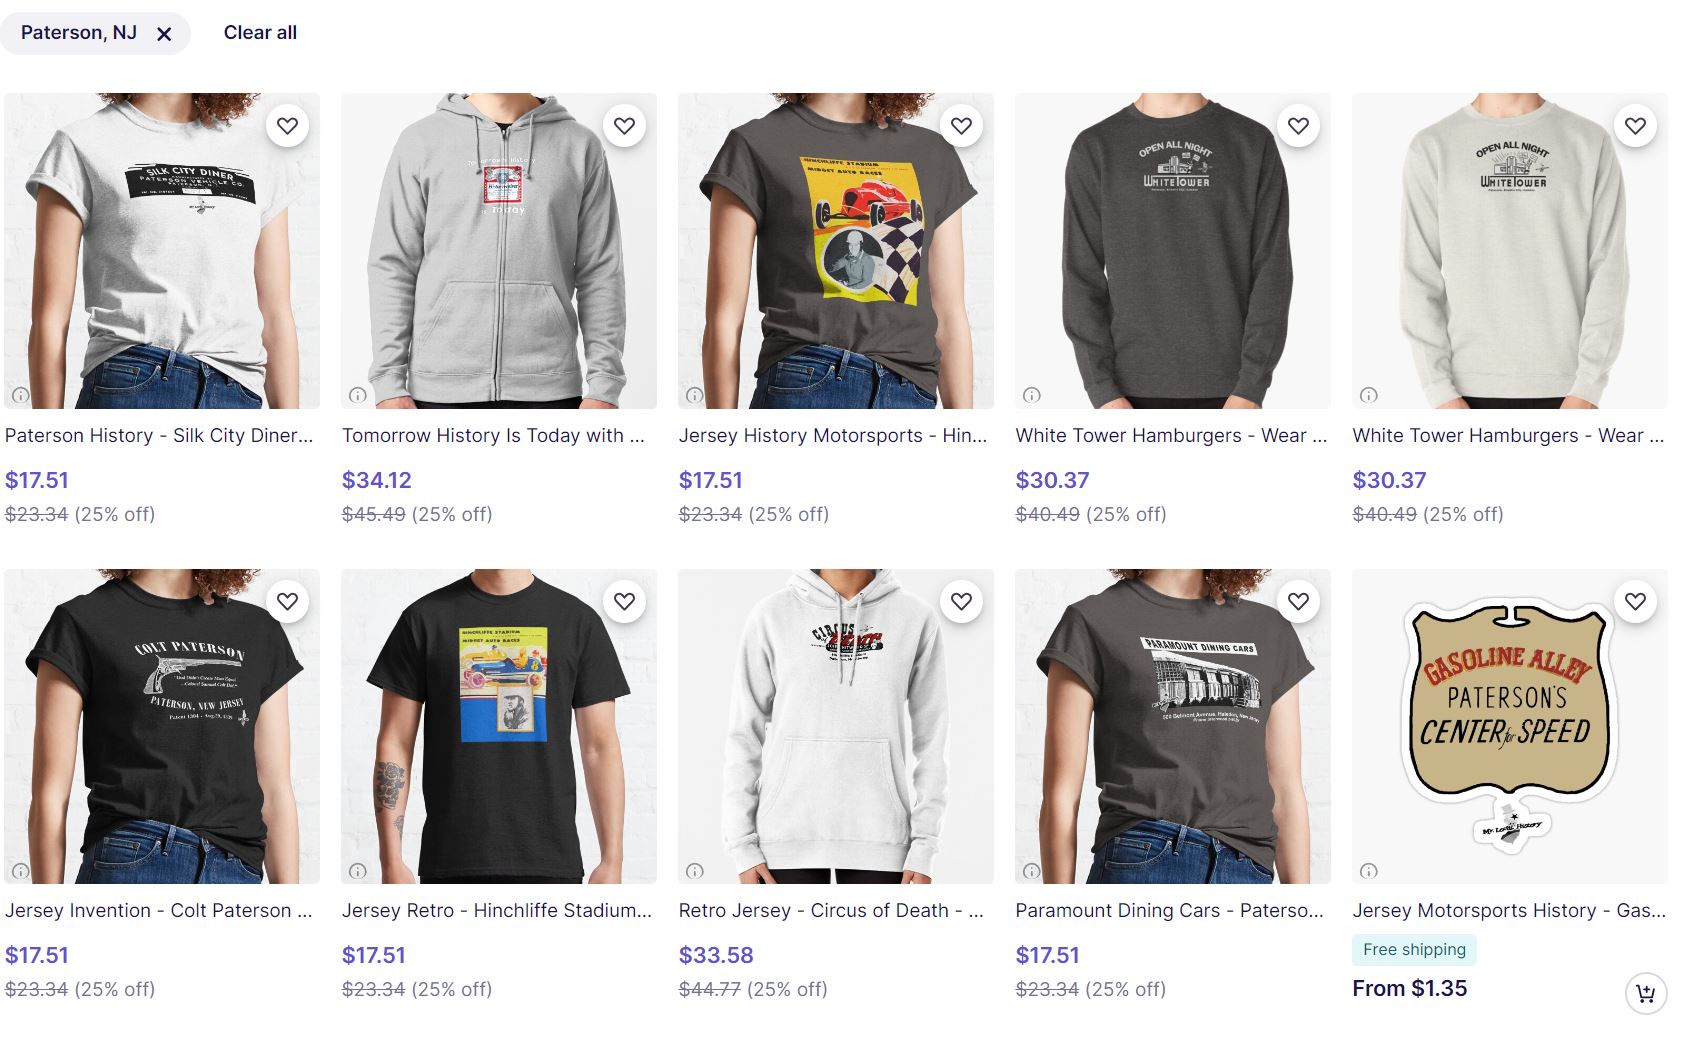Image resolution: width=1697 pixels, height=1047 pixels.
Task: Remove the Paterson, NJ filter chip
Action: pos(164,34)
